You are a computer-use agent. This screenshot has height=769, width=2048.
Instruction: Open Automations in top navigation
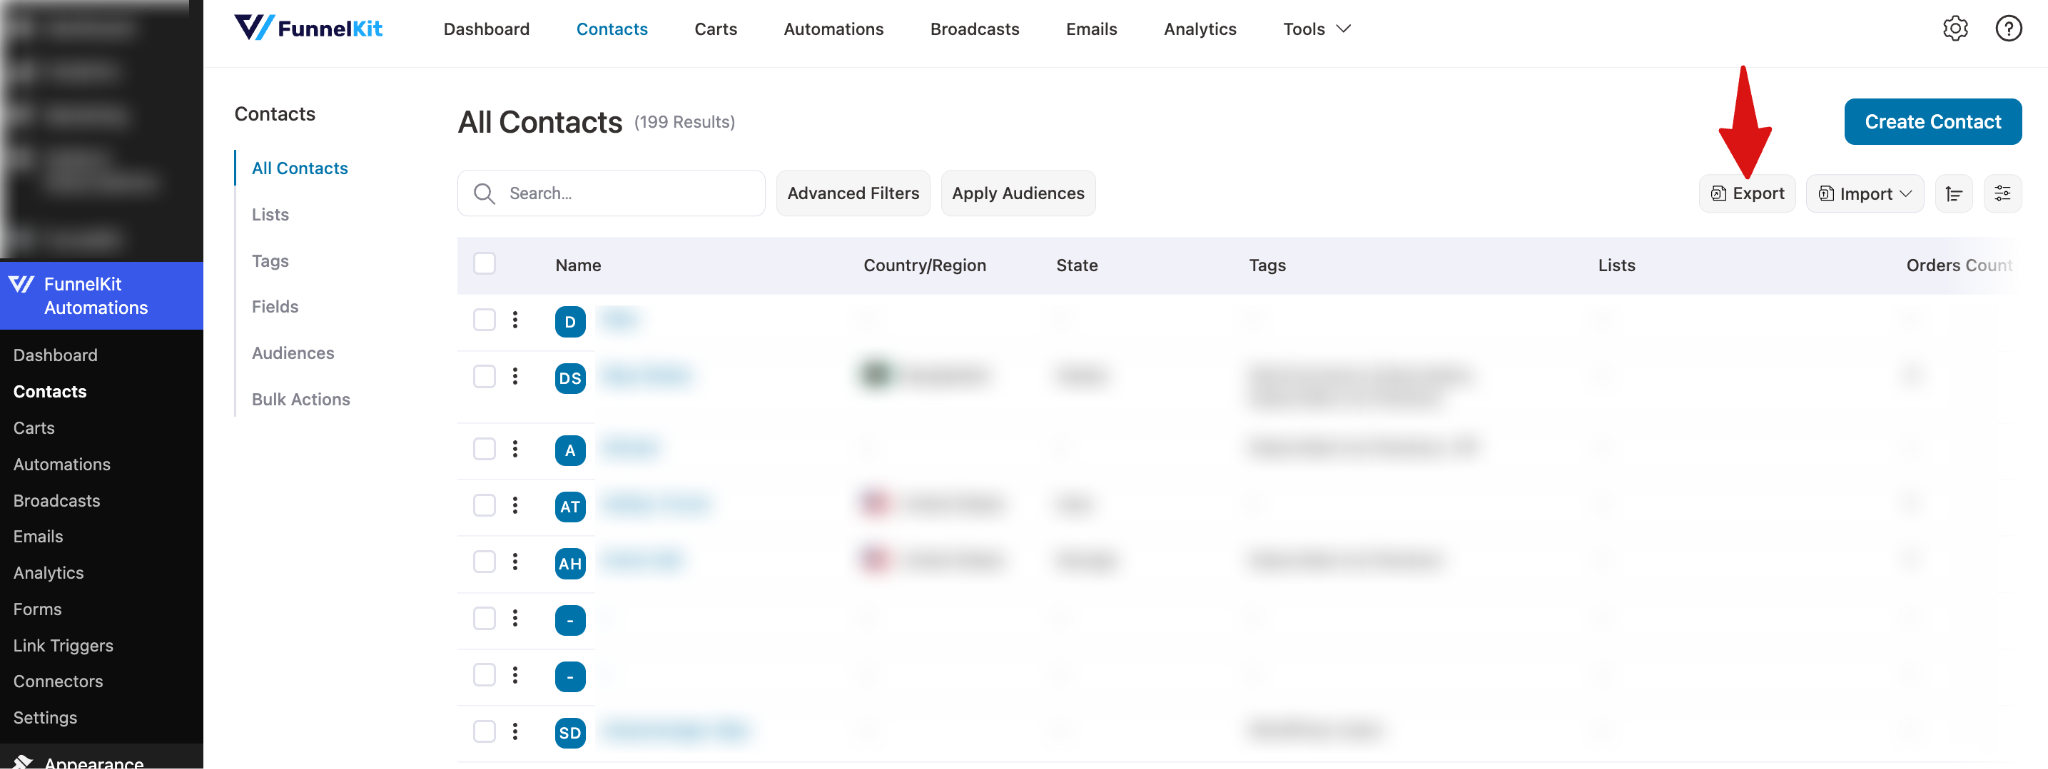pyautogui.click(x=833, y=29)
